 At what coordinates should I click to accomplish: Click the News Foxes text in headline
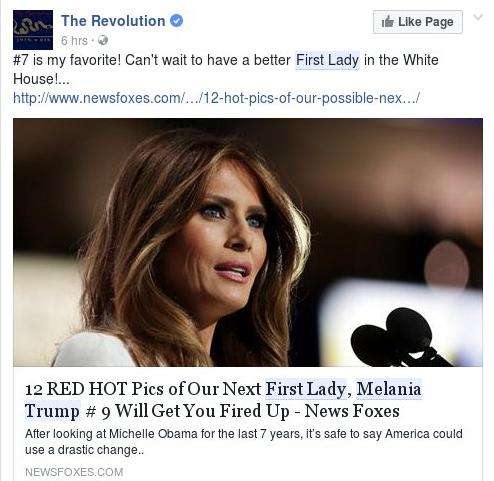coord(352,411)
